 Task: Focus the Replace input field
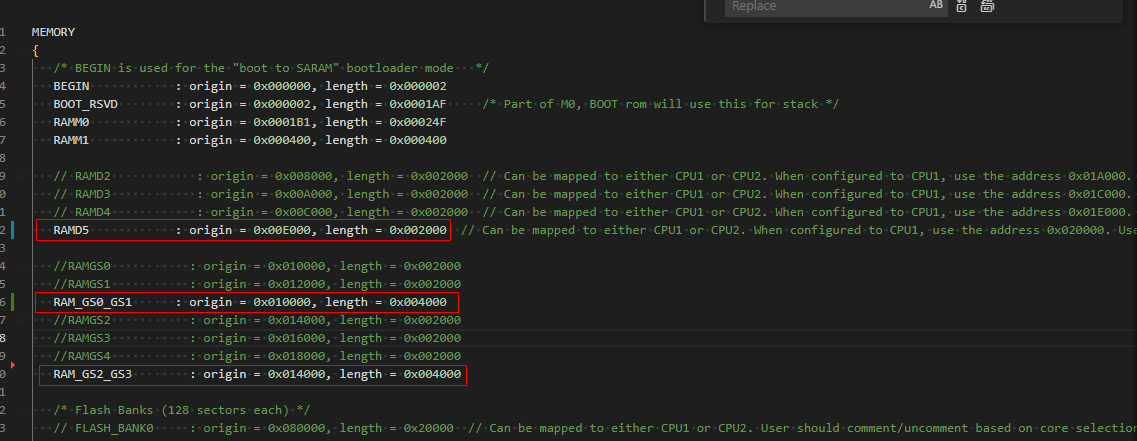(827, 6)
